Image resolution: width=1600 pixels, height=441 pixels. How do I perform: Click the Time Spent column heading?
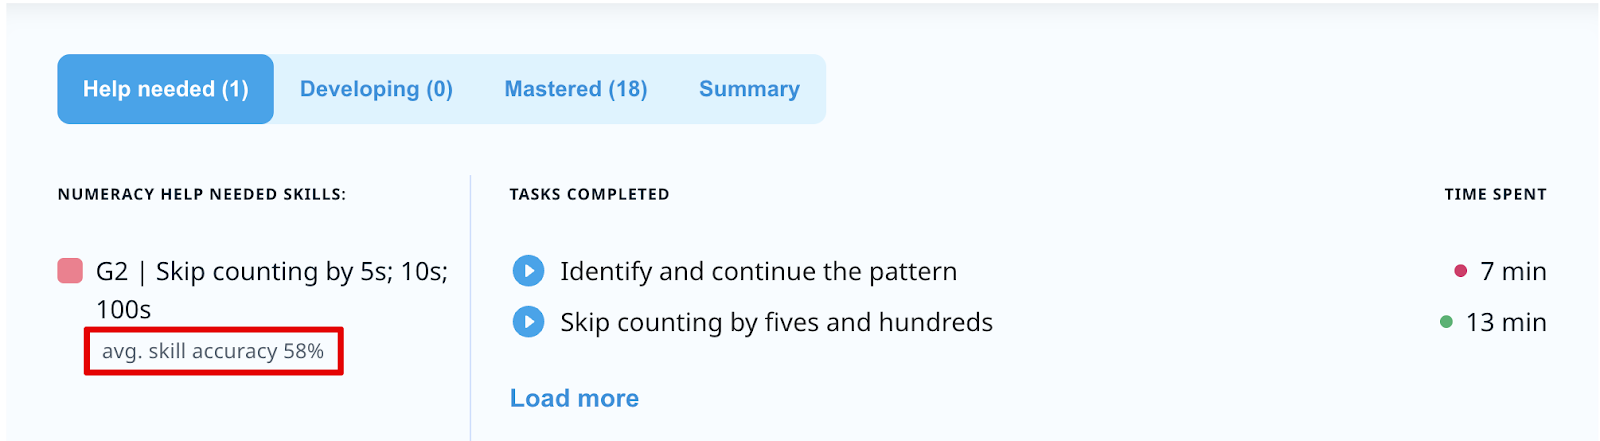point(1495,194)
